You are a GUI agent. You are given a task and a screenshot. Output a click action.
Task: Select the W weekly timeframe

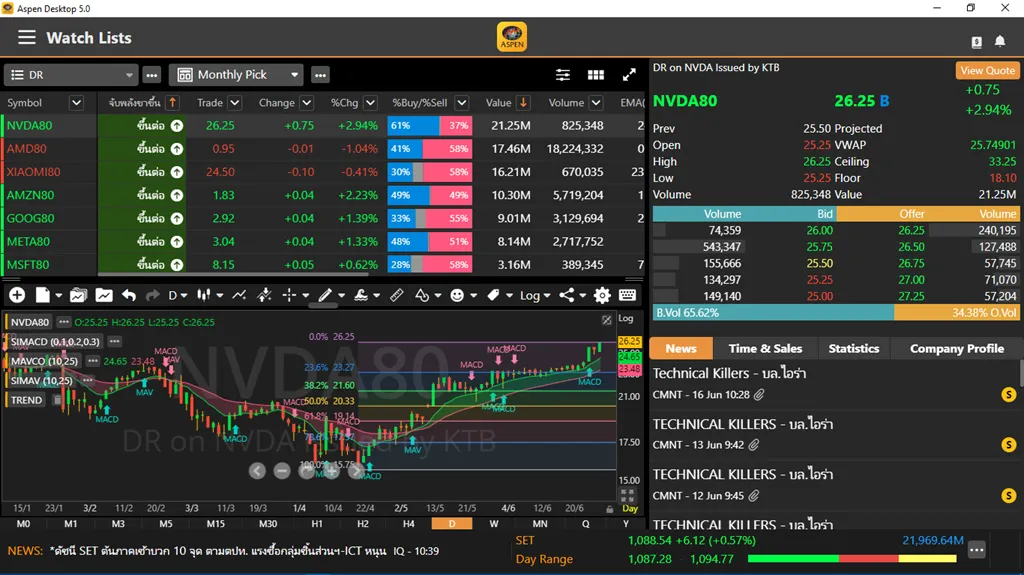point(494,524)
